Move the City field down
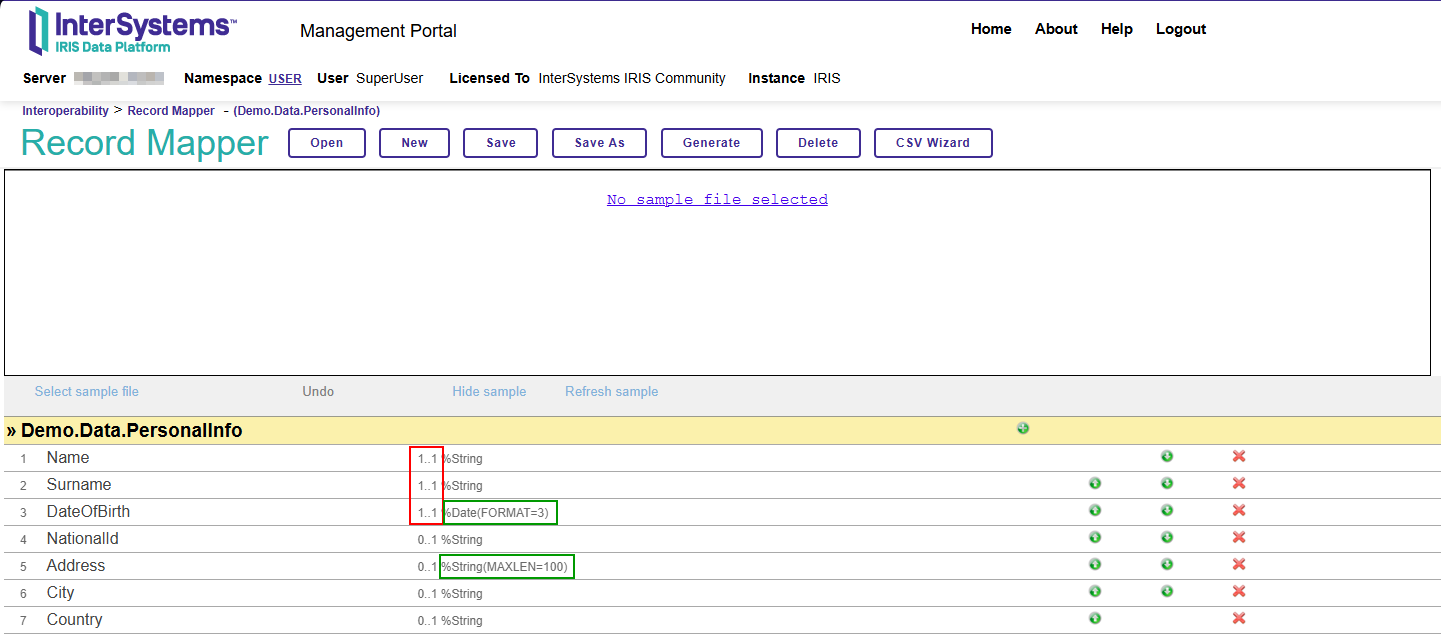The image size is (1441, 644). point(1166,592)
